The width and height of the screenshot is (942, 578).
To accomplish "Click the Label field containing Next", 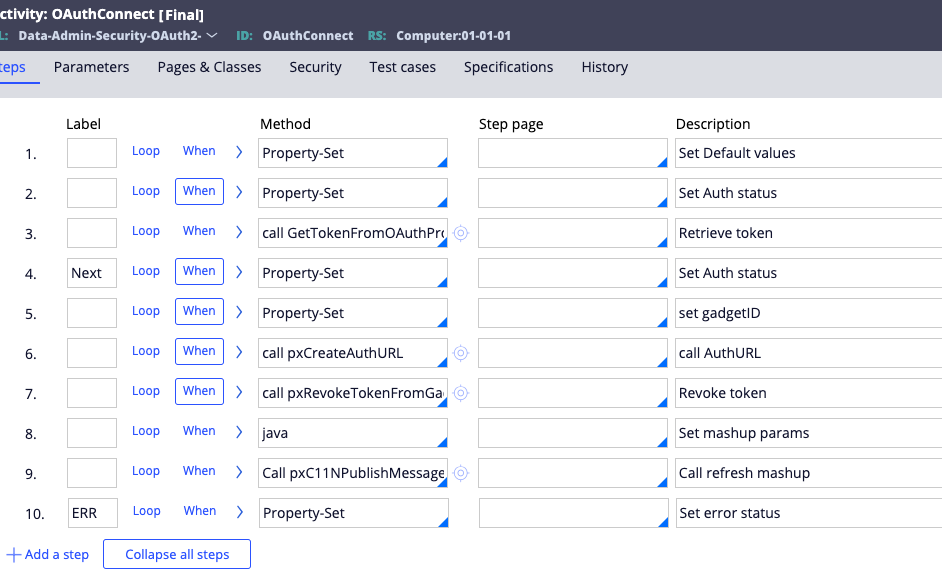I will tap(92, 273).
